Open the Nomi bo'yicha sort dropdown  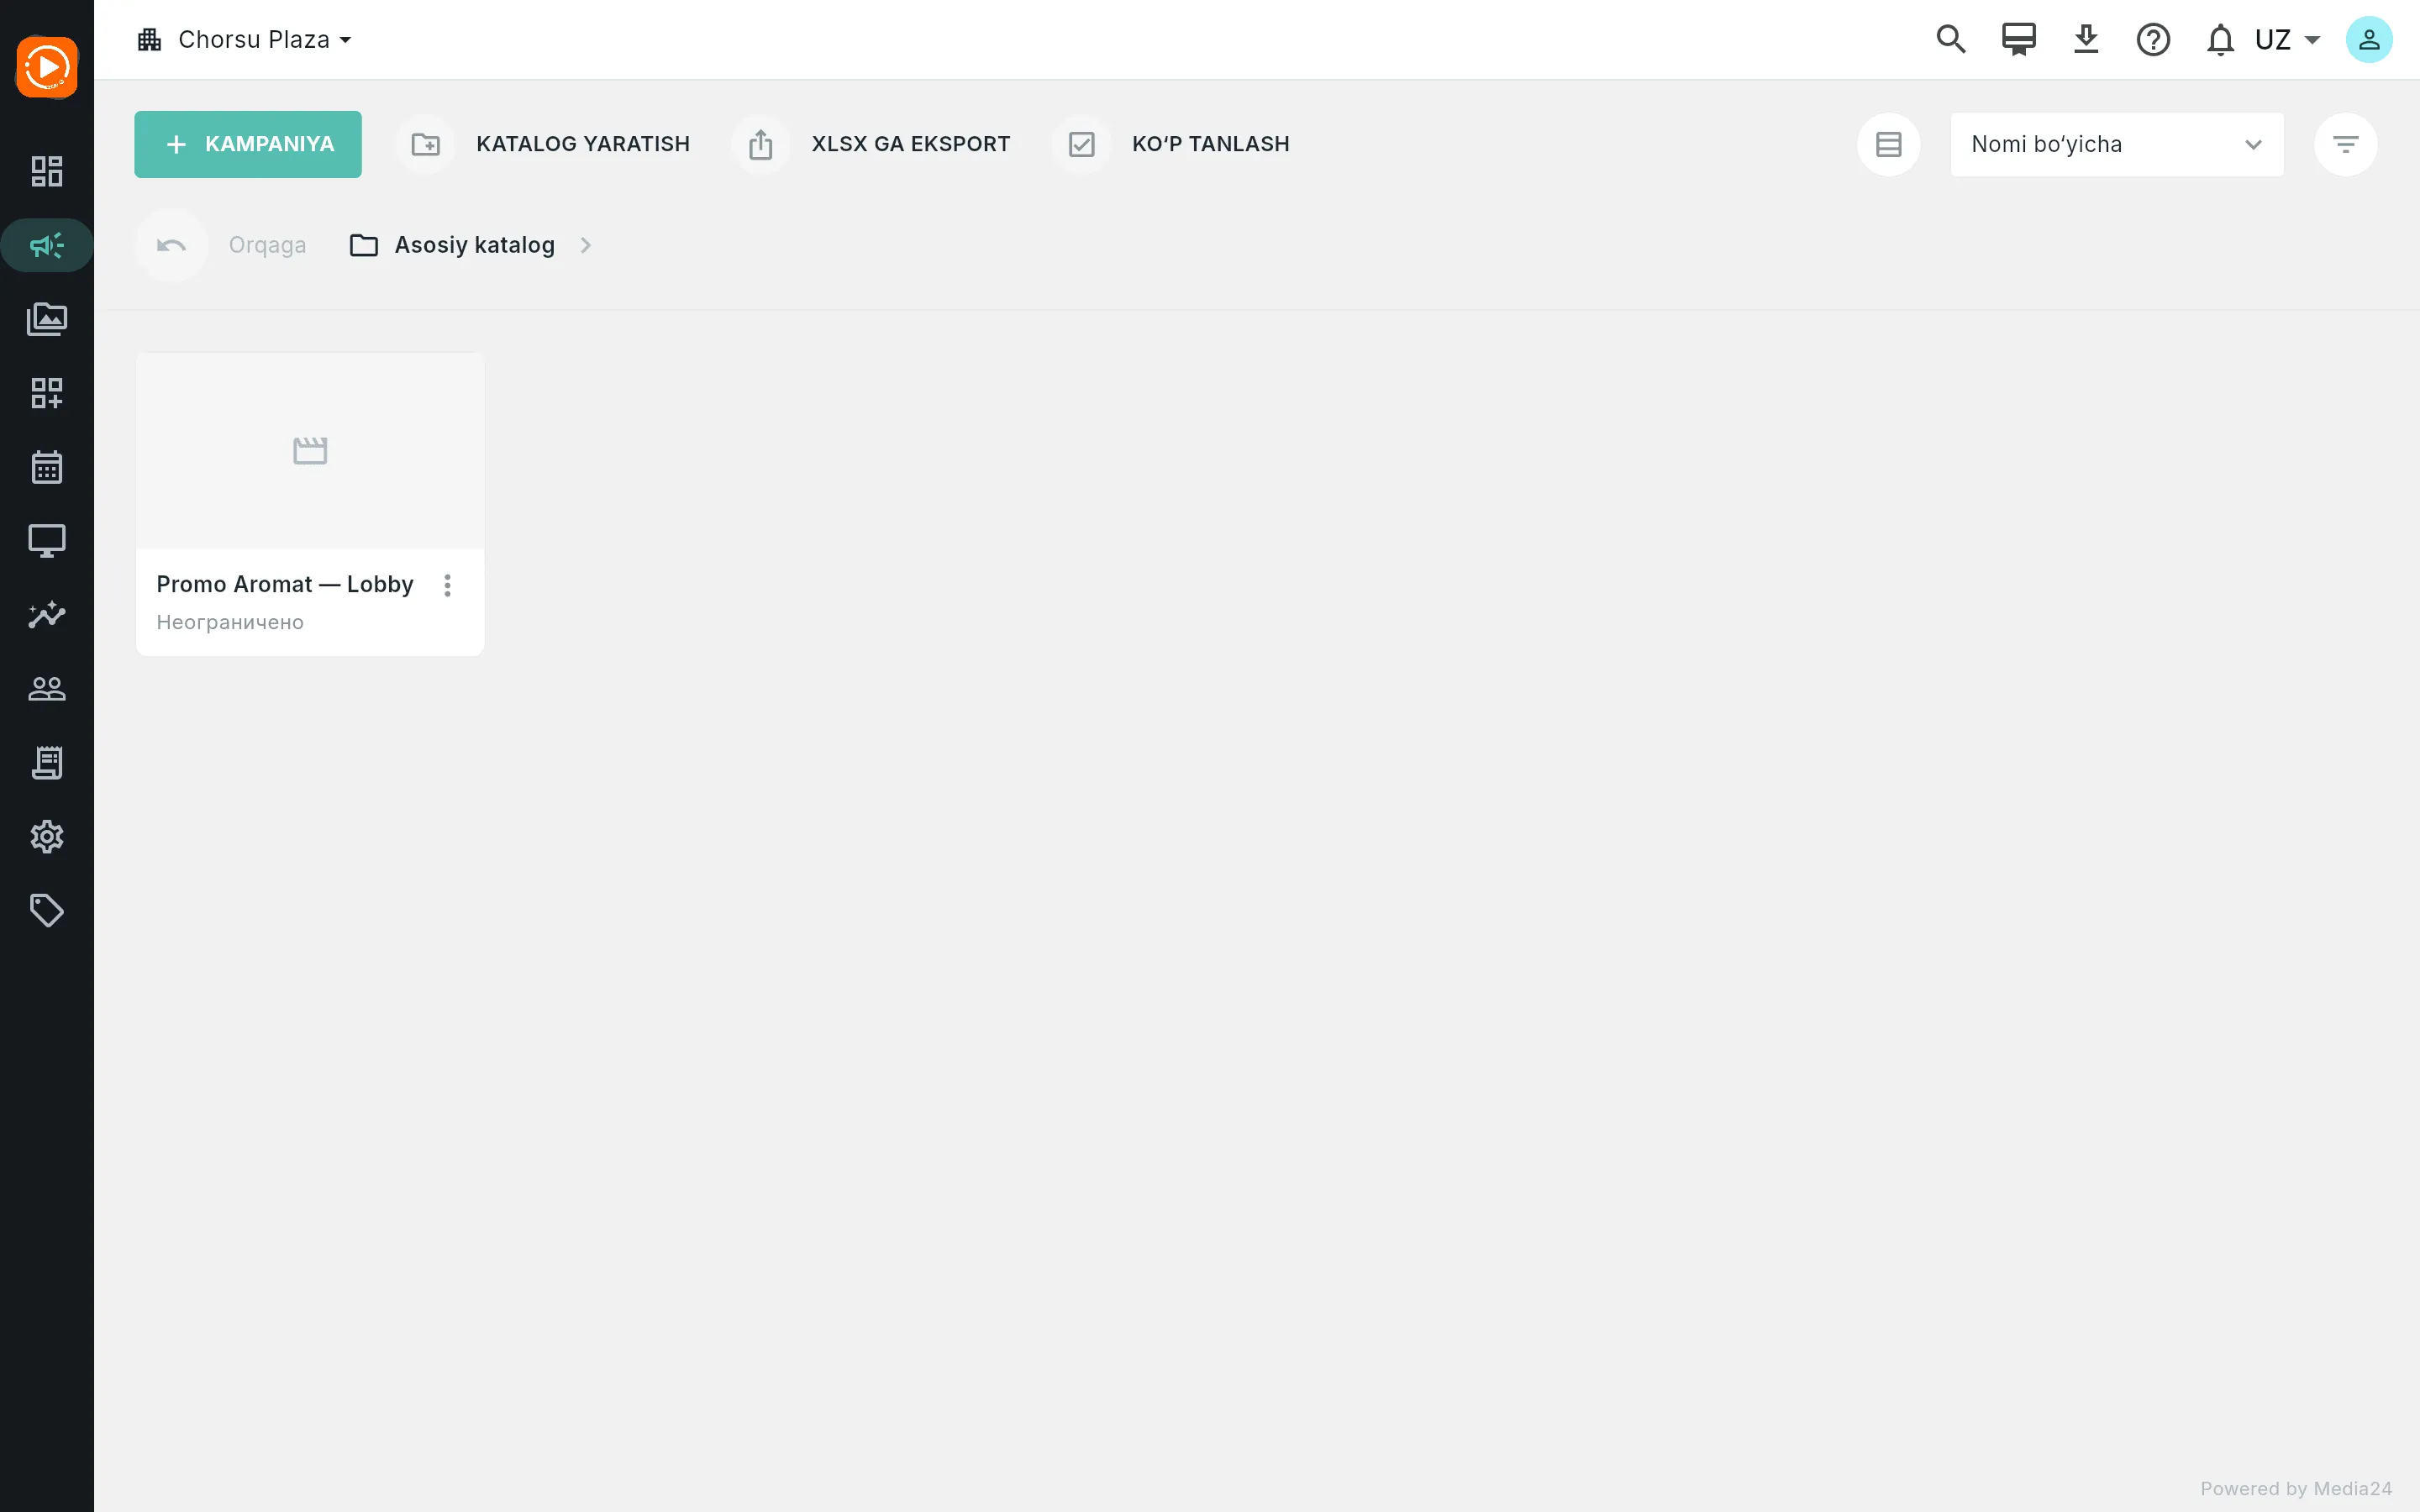[x=2116, y=144]
